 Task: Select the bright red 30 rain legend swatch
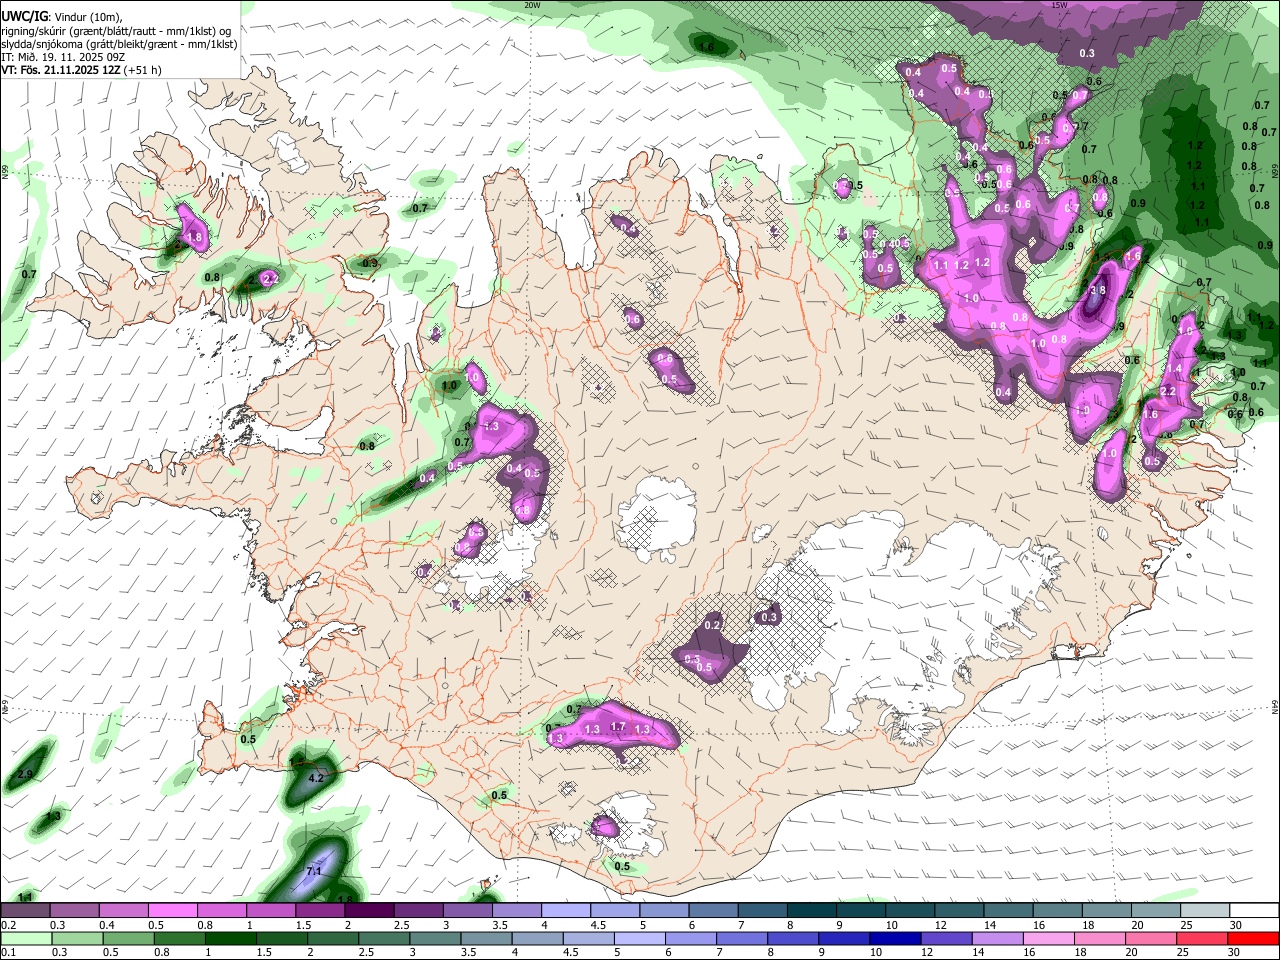[x=1255, y=938]
